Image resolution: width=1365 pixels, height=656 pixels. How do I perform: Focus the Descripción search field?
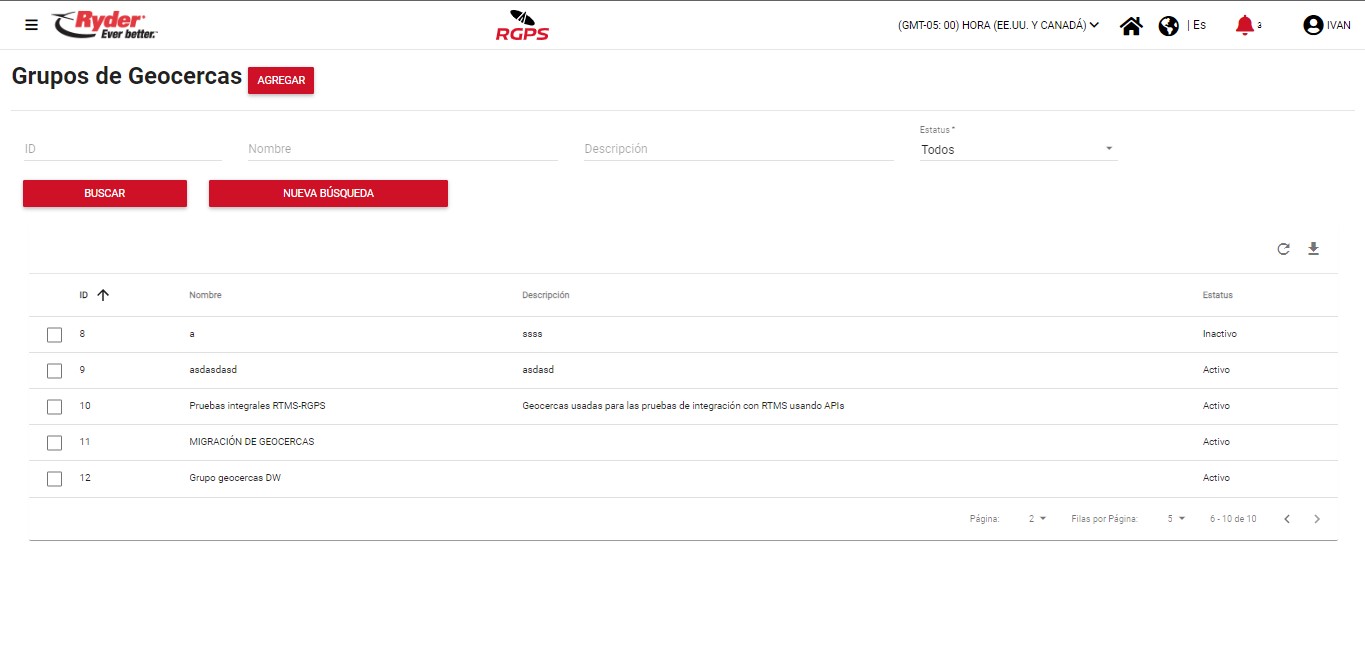point(738,149)
